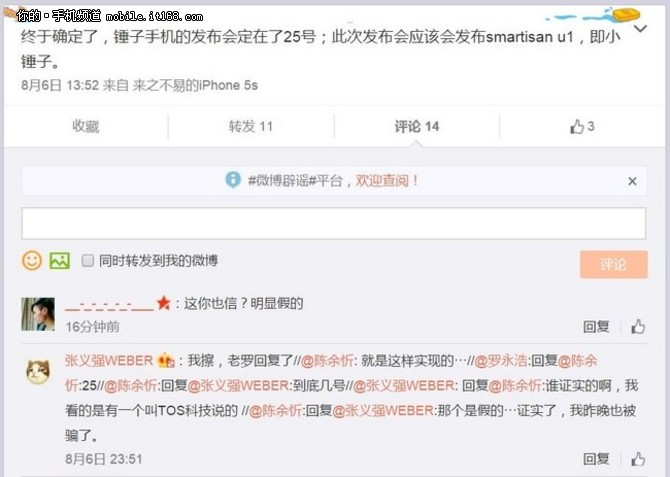Screen dimensions: 670x477
Task: Open 张义强WEBER's cat avatar
Action: tap(38, 371)
